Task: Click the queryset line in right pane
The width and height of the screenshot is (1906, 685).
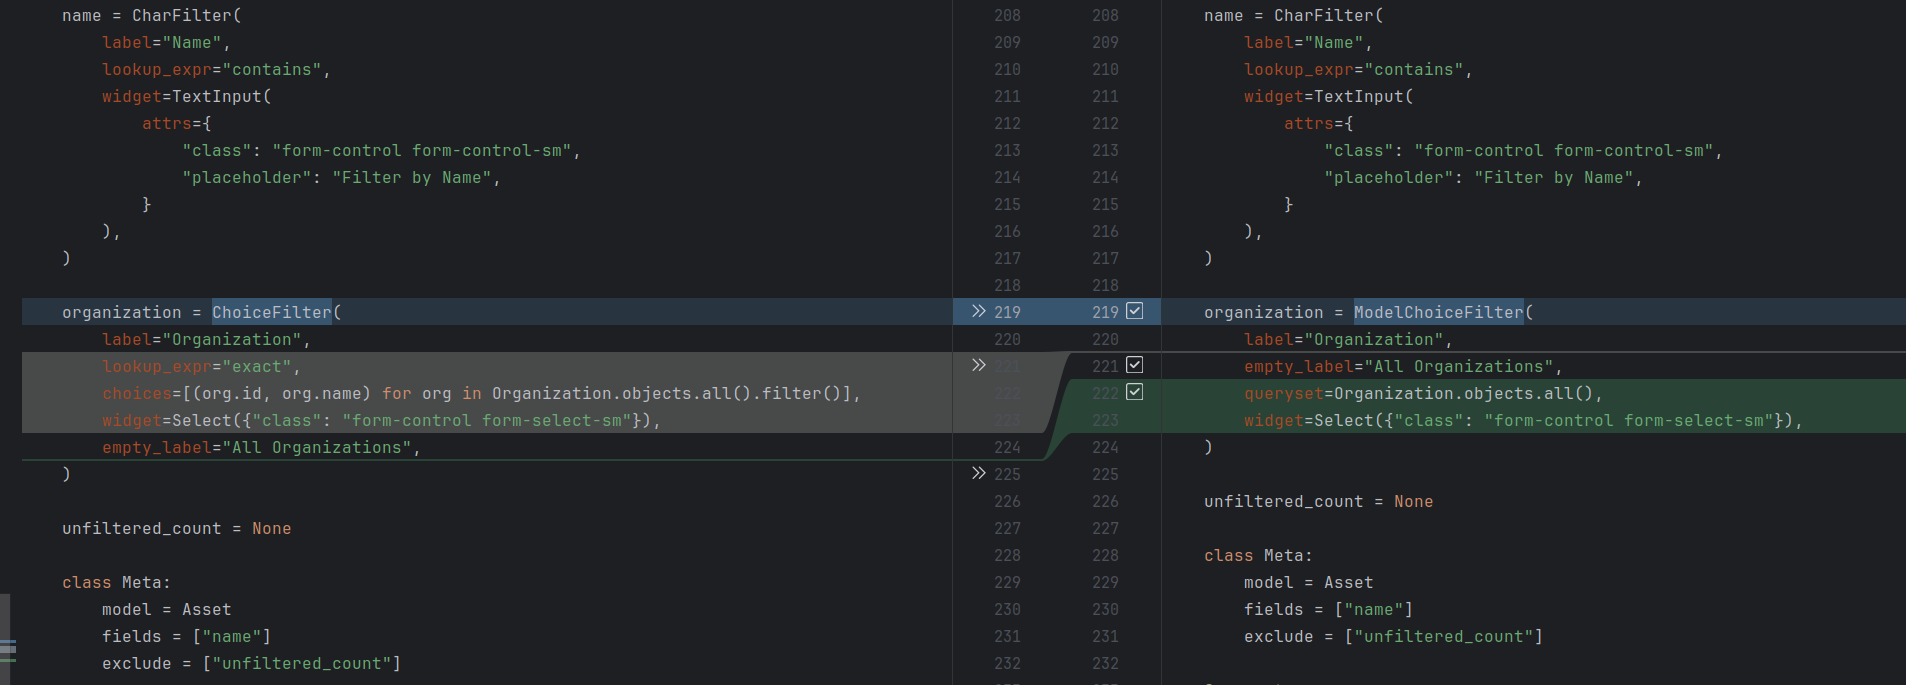Action: point(1422,394)
